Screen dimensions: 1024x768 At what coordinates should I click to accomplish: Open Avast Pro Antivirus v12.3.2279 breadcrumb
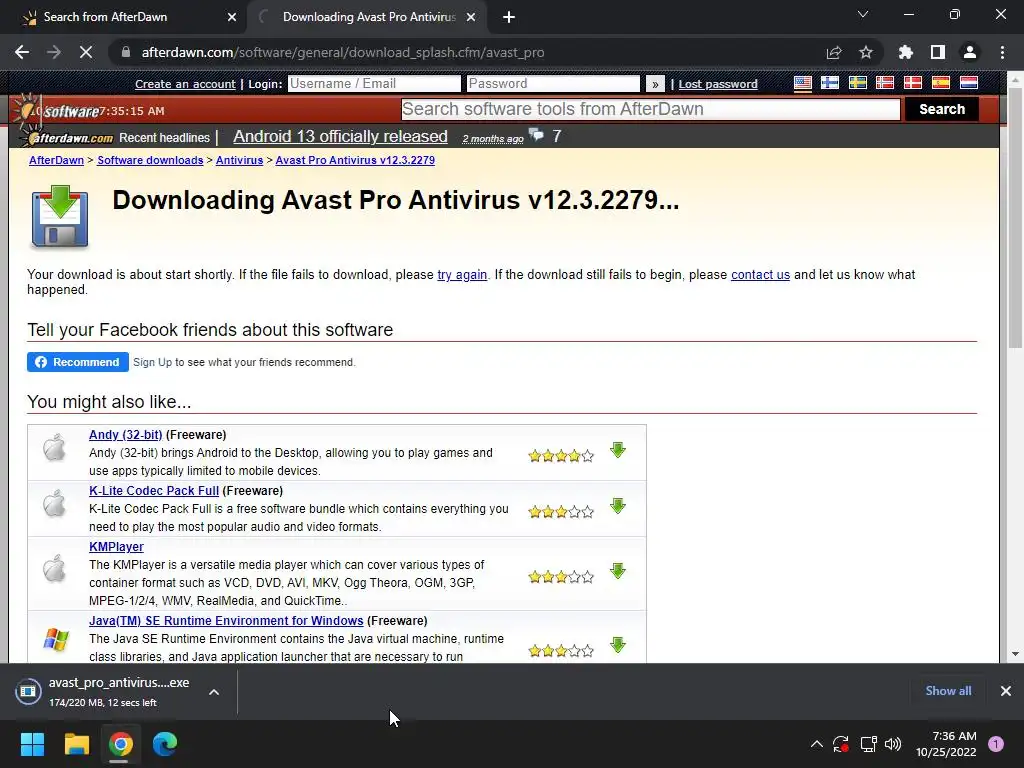355,160
